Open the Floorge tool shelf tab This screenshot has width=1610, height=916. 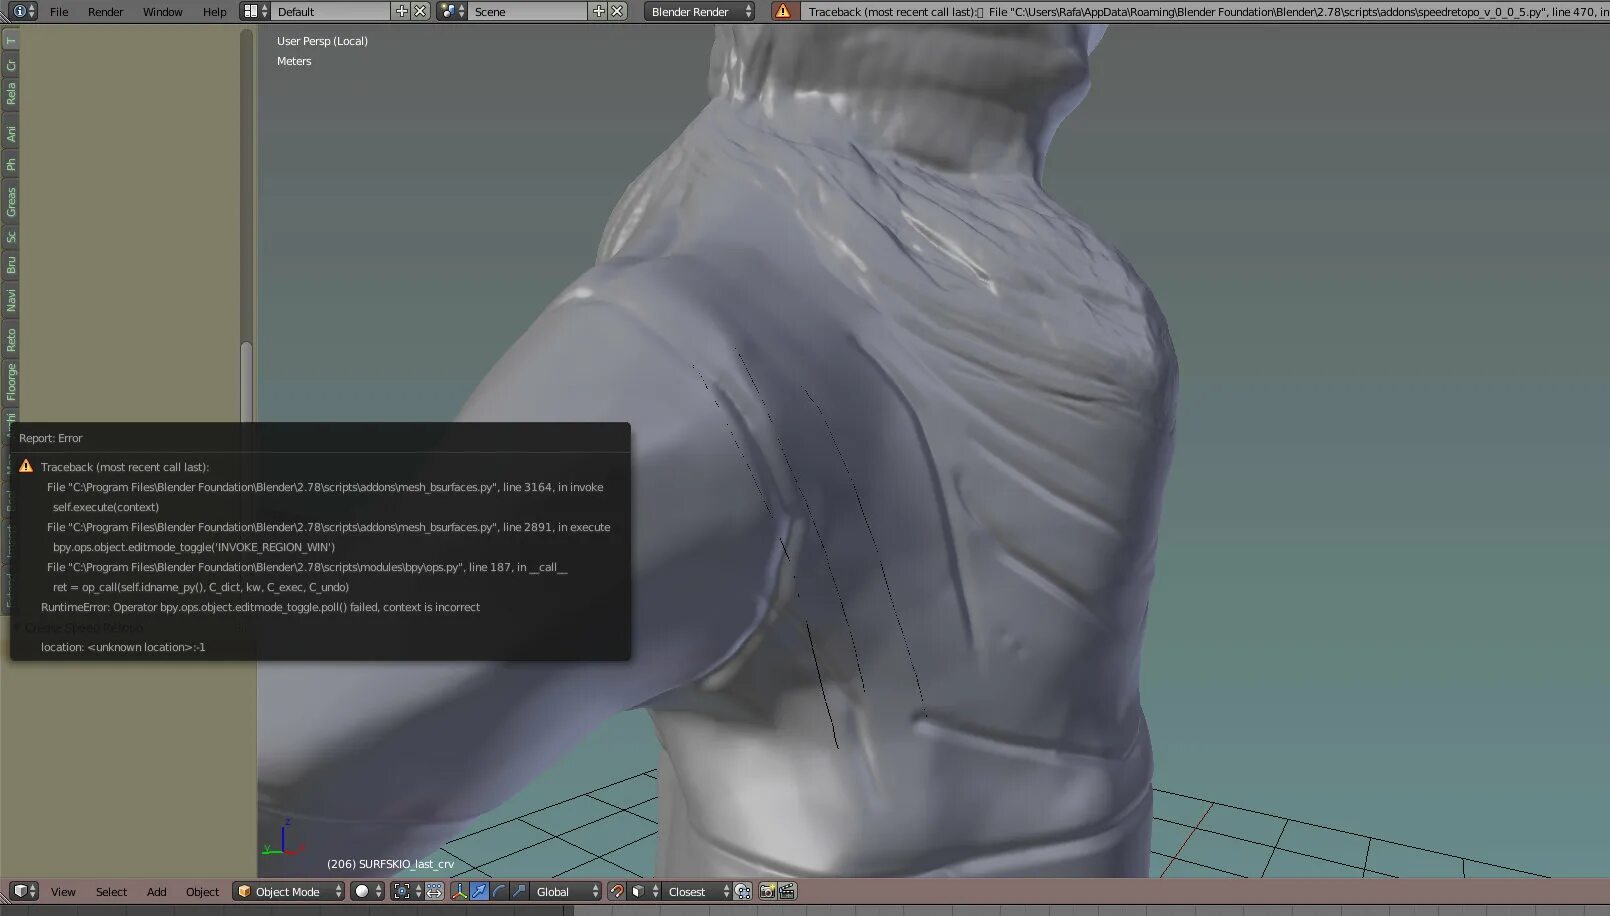(11, 381)
